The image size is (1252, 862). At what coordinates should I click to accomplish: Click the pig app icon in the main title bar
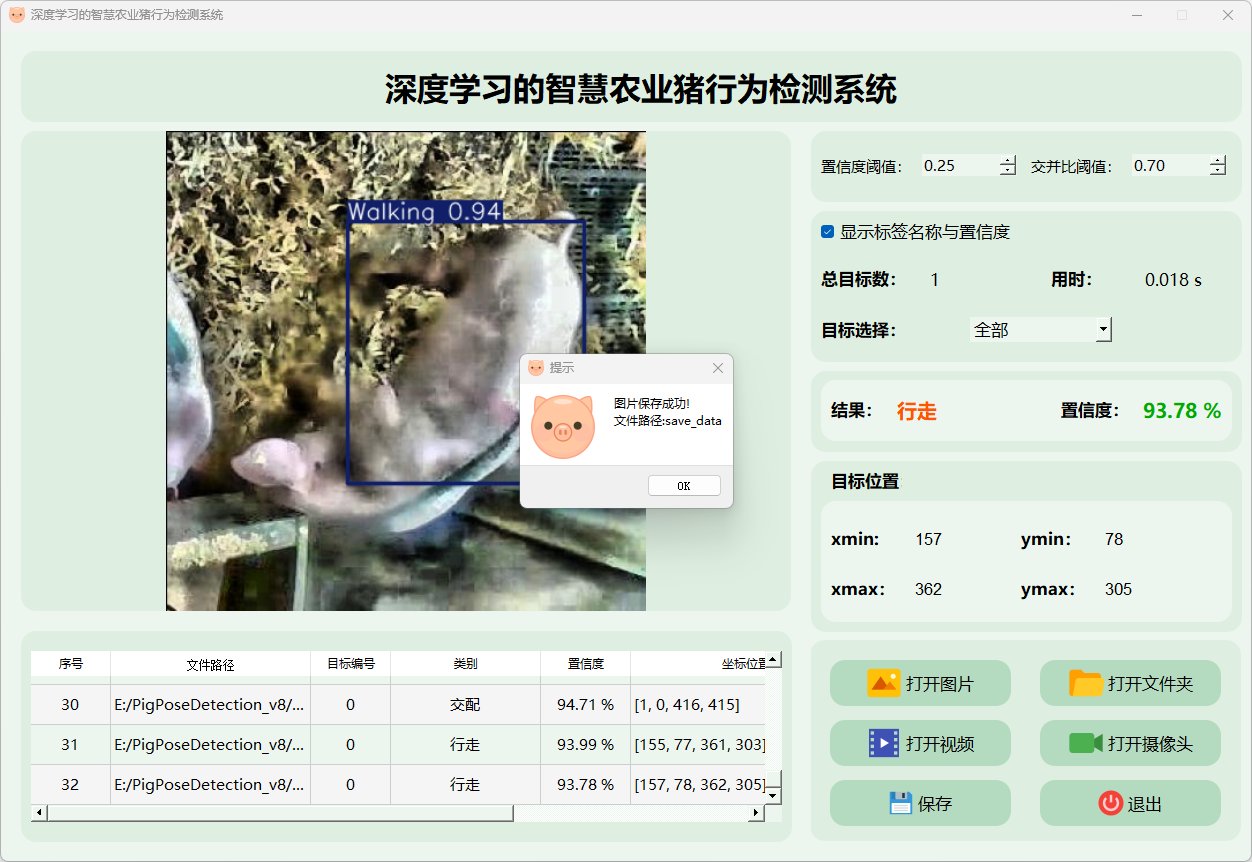pos(16,15)
